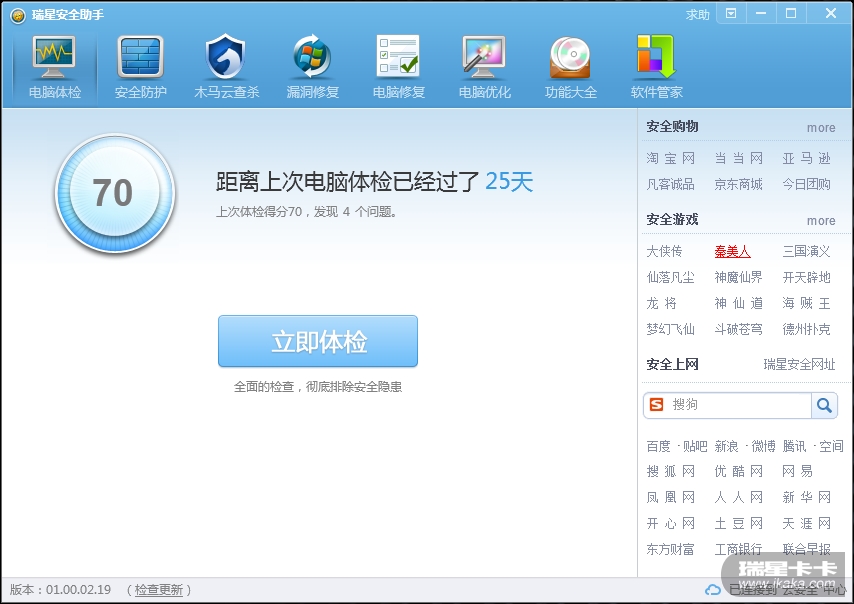Click the cloud security status icon
Screen dimensions: 854x604
point(712,589)
